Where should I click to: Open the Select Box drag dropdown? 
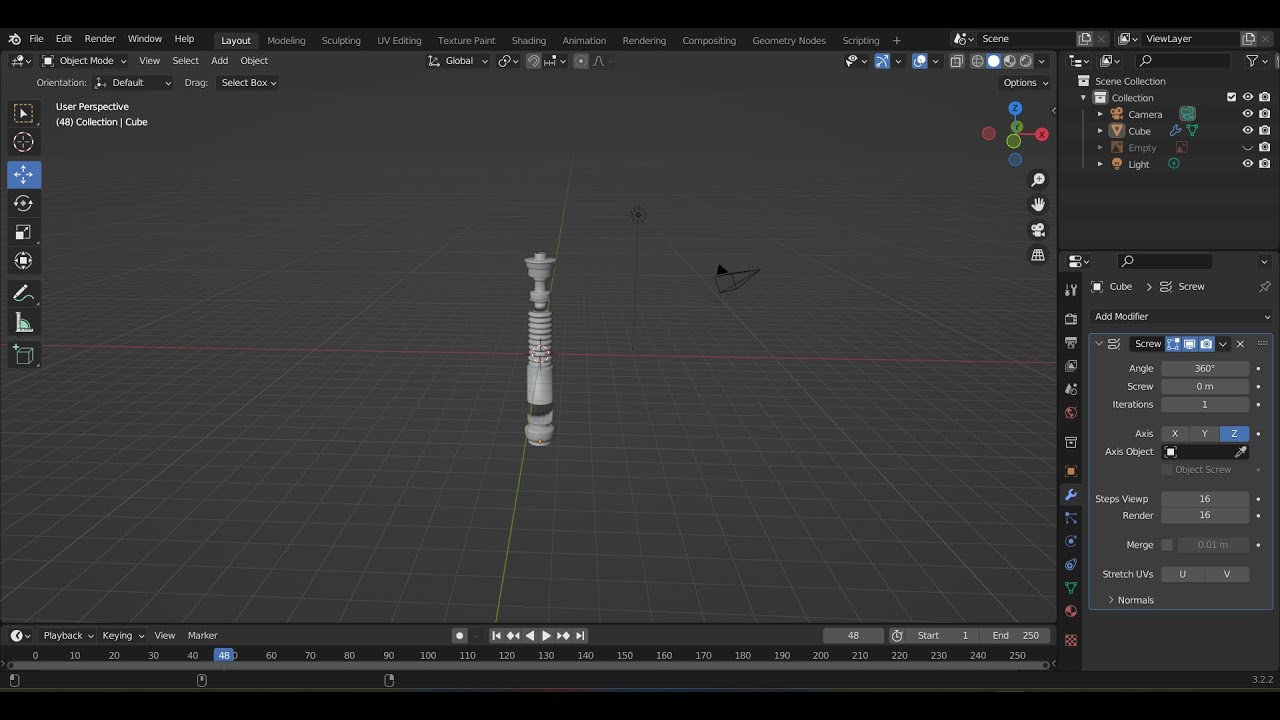coord(248,83)
